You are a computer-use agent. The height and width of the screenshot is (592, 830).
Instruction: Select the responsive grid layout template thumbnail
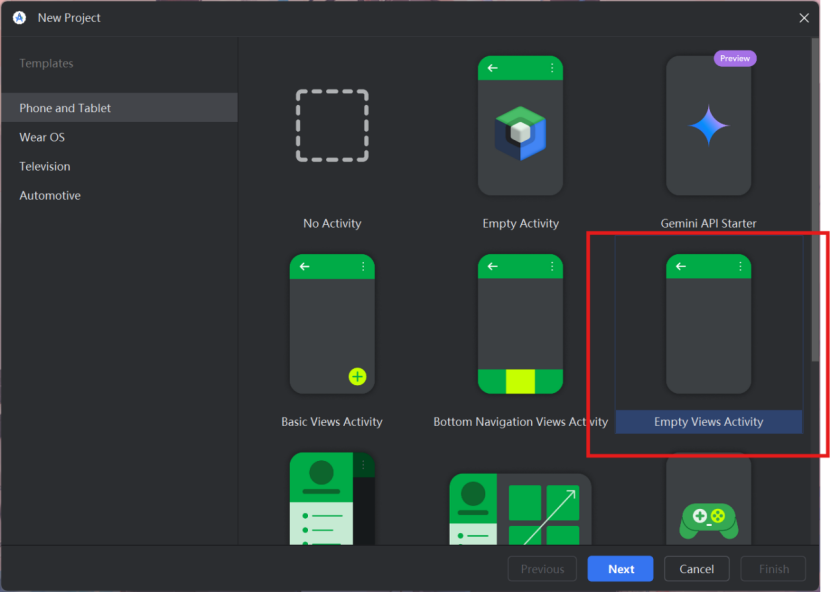click(x=520, y=509)
